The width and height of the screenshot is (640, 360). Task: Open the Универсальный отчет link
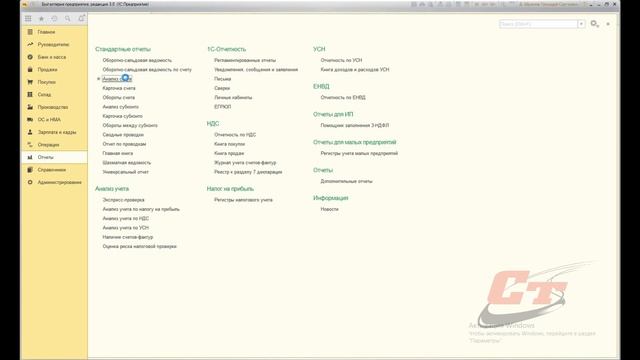pos(125,172)
